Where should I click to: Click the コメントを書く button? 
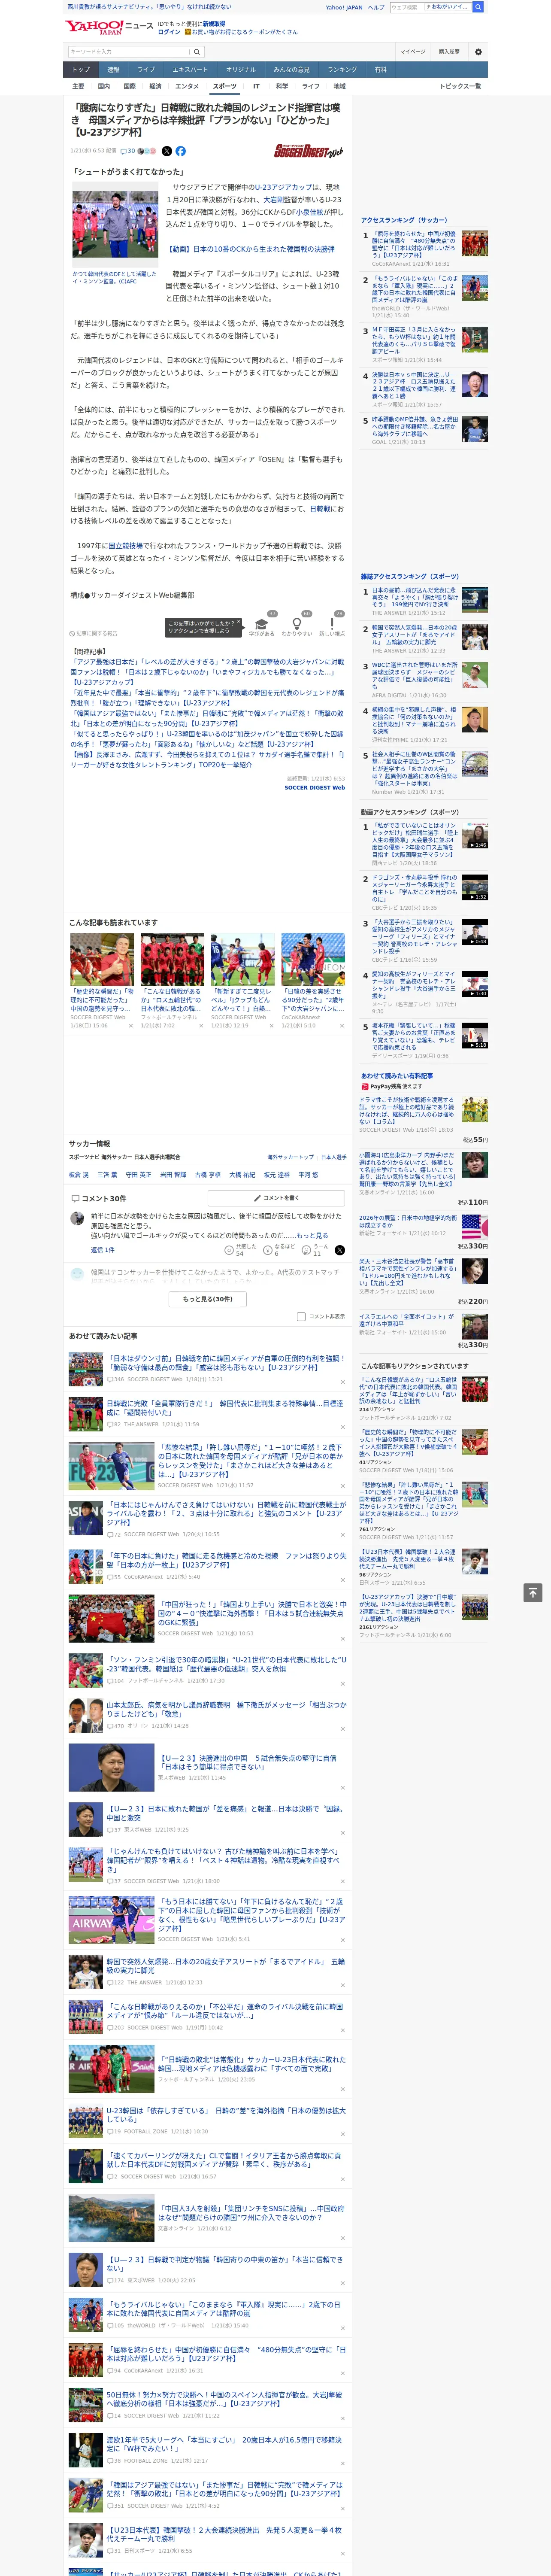(276, 1197)
